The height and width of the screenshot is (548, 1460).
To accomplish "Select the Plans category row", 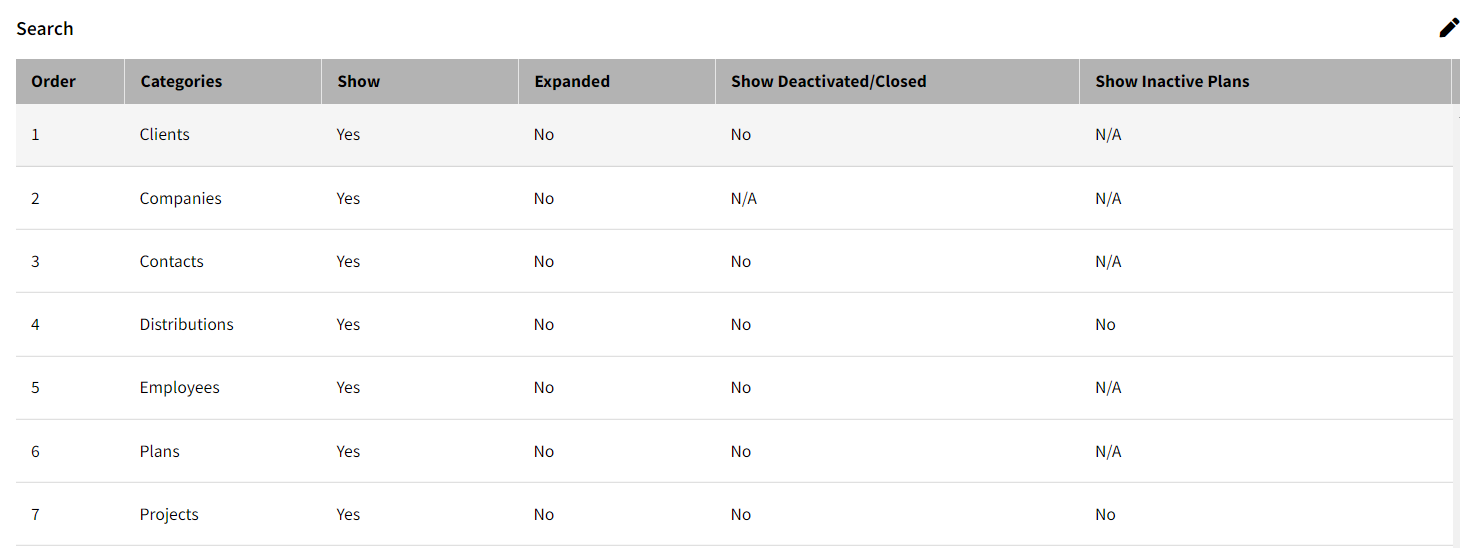I will (733, 451).
